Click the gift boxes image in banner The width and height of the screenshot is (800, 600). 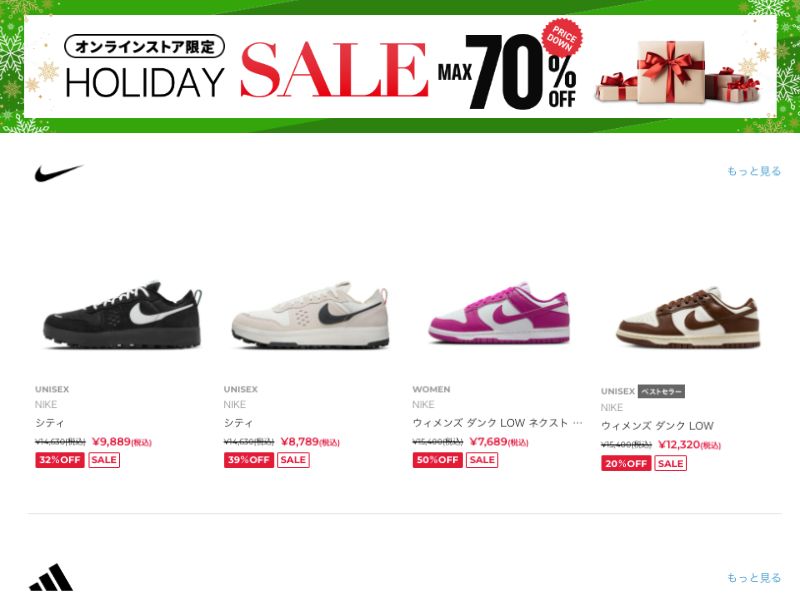[x=678, y=71]
